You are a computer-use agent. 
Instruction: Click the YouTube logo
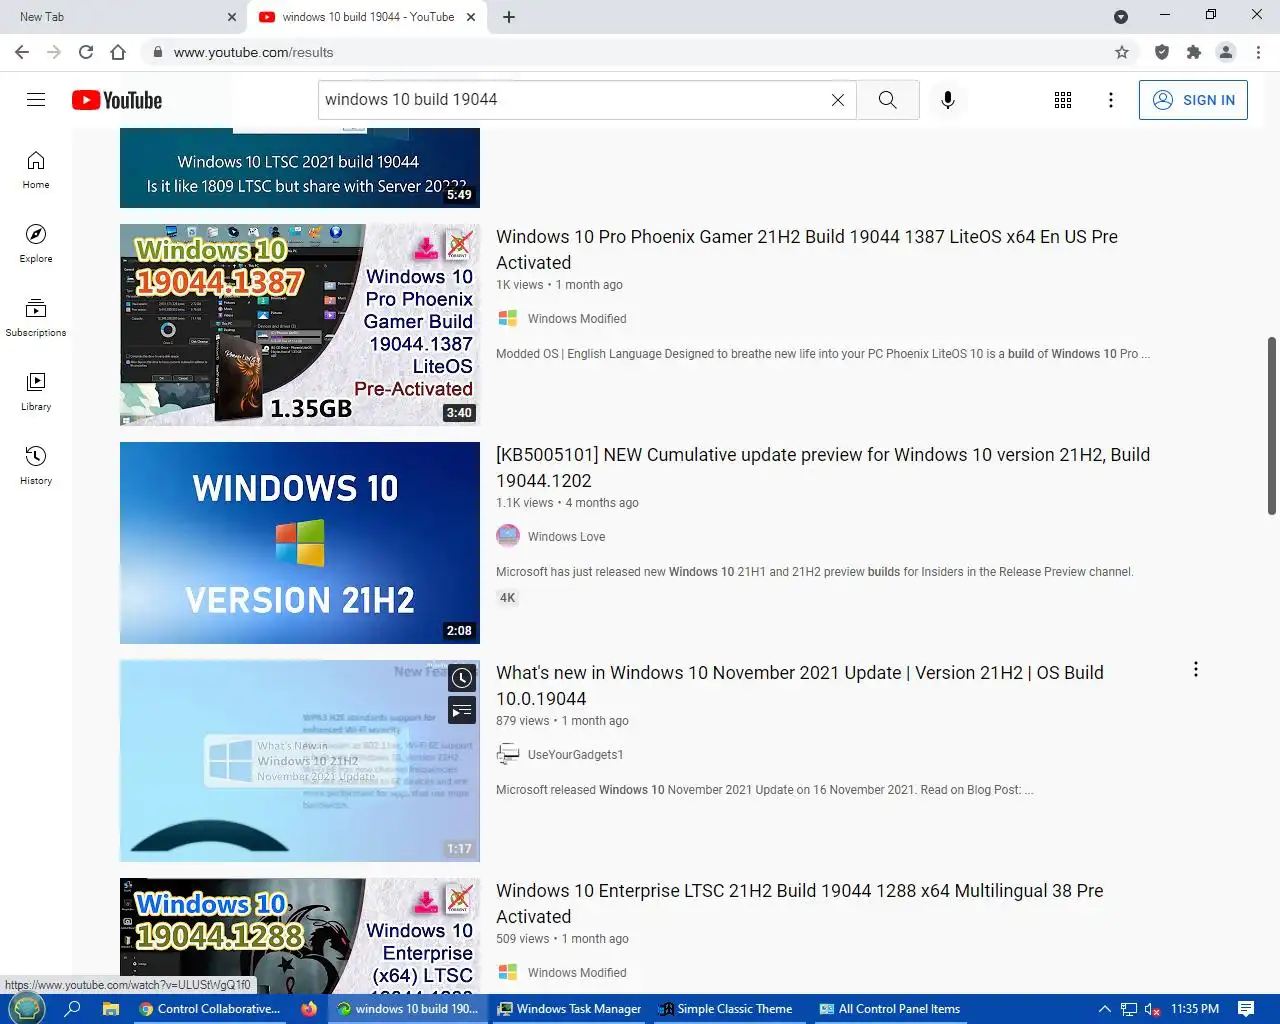(117, 100)
